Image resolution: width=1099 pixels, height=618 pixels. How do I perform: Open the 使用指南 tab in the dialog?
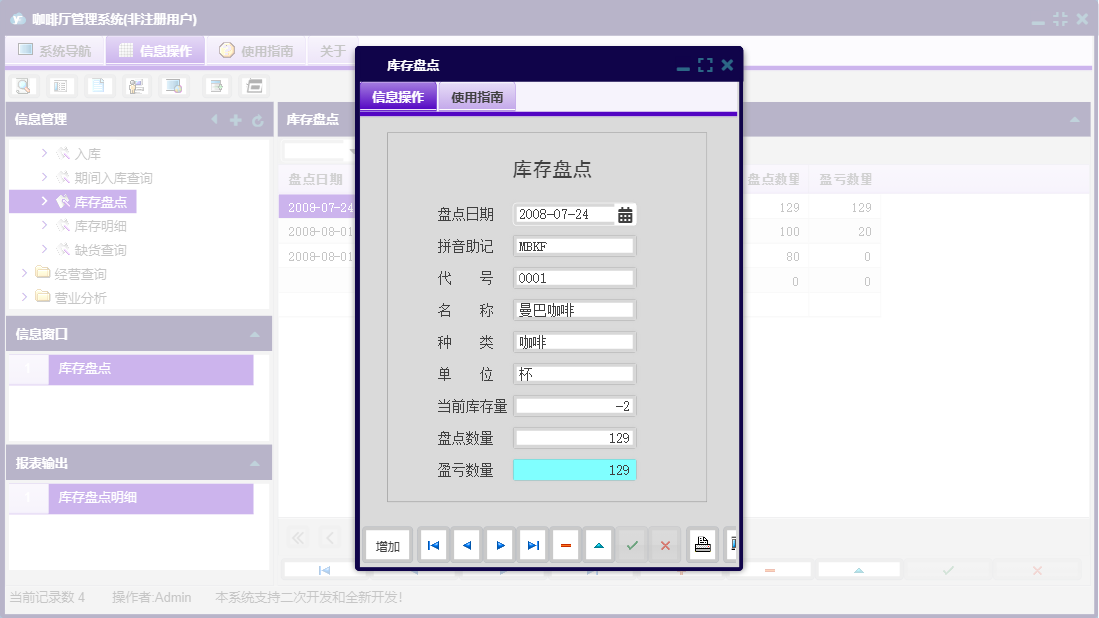coord(477,97)
